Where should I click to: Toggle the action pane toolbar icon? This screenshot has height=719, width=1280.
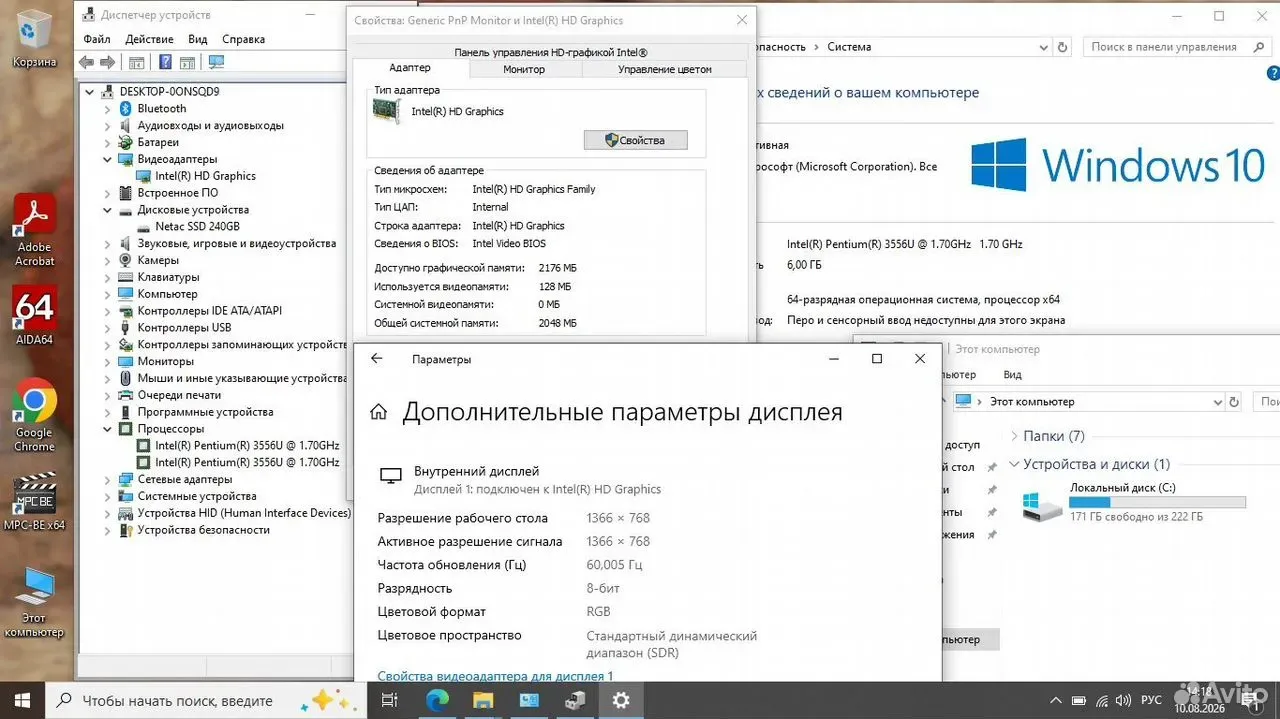point(188,62)
